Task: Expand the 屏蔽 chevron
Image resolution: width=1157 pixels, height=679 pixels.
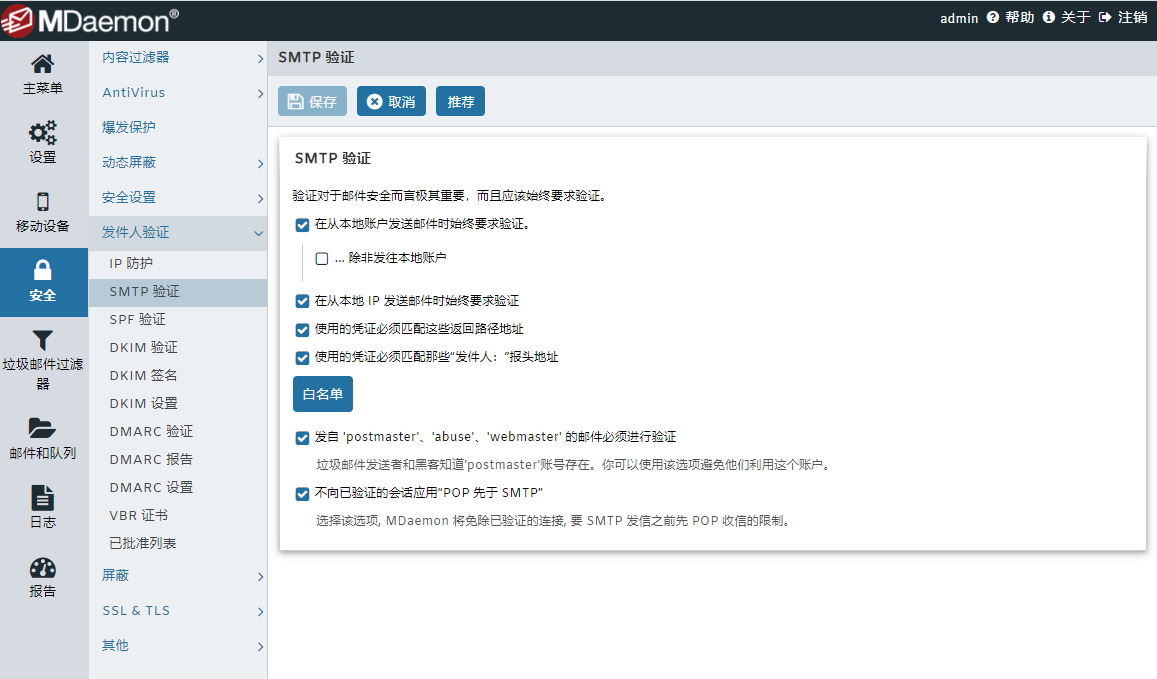Action: [260, 576]
